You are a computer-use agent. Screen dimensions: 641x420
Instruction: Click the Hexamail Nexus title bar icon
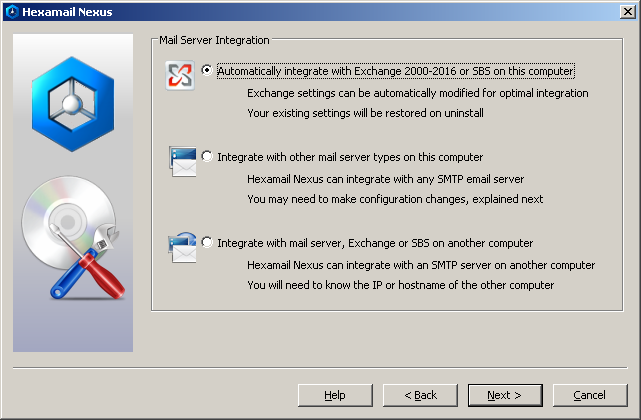click(12, 11)
